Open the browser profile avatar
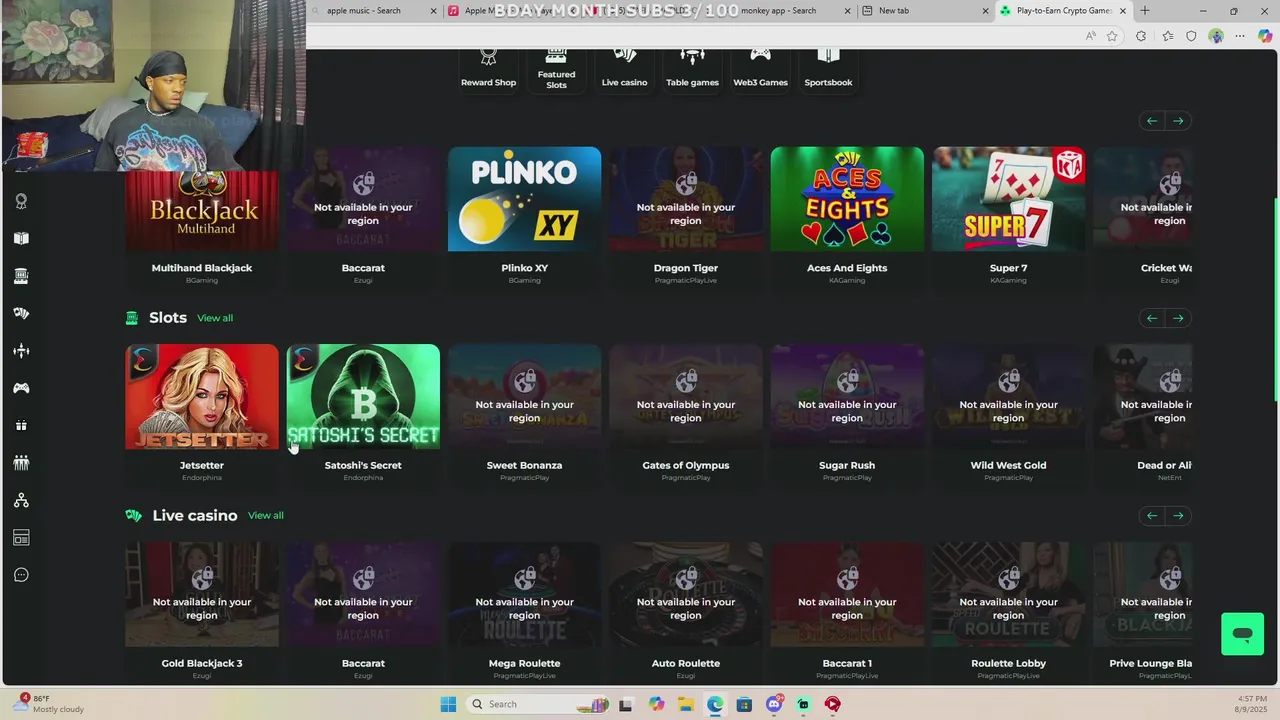 (1216, 36)
